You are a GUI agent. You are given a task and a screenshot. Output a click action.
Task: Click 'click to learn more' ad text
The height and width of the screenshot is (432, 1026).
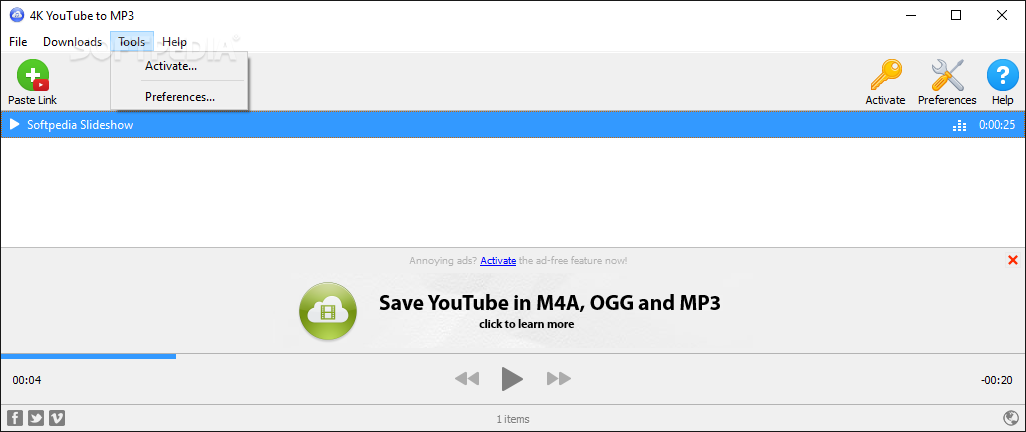tap(526, 324)
